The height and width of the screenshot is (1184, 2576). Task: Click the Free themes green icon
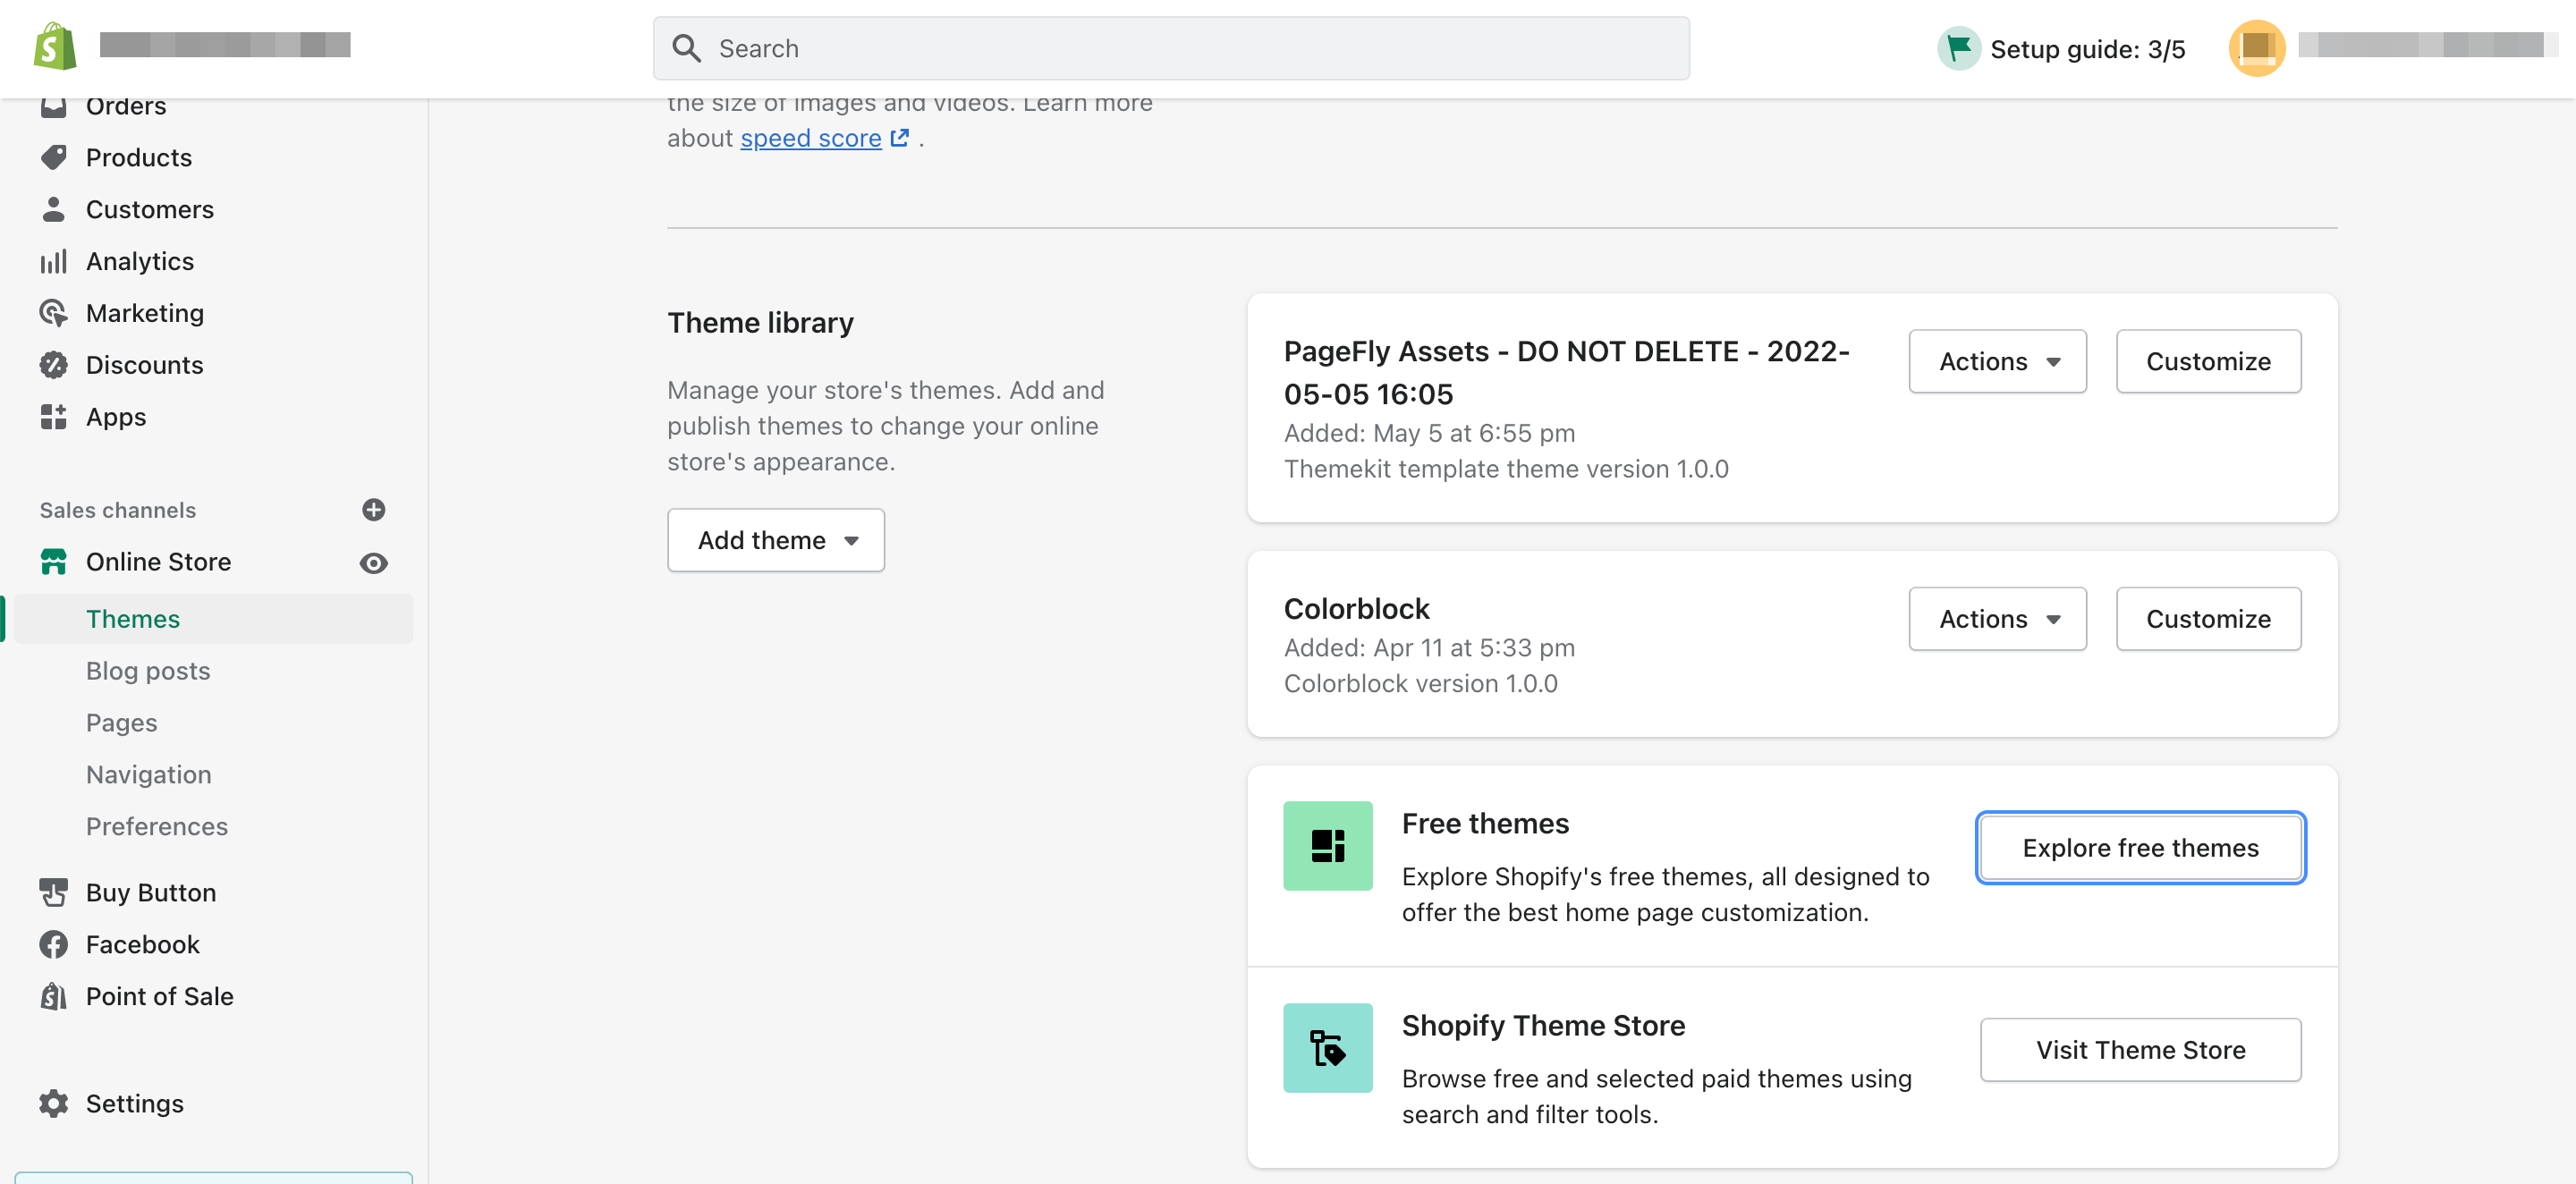pos(1327,846)
